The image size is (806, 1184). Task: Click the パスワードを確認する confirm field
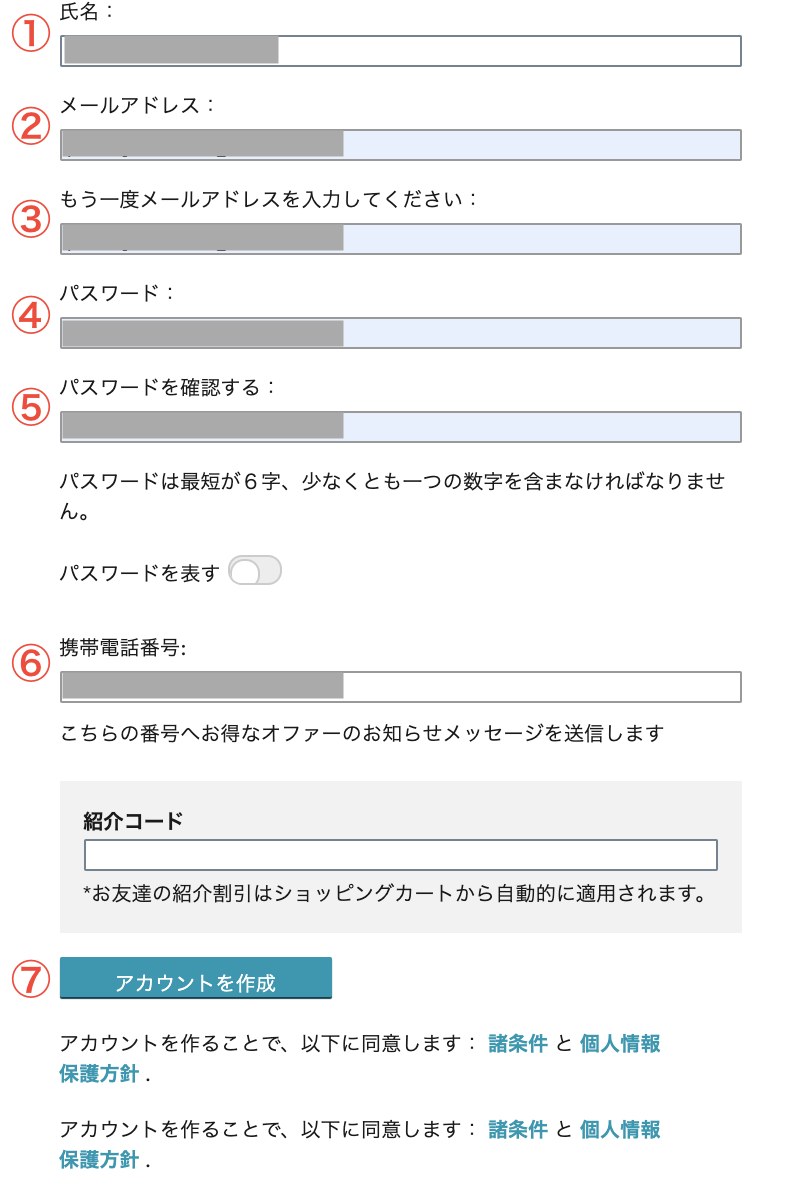click(x=400, y=427)
